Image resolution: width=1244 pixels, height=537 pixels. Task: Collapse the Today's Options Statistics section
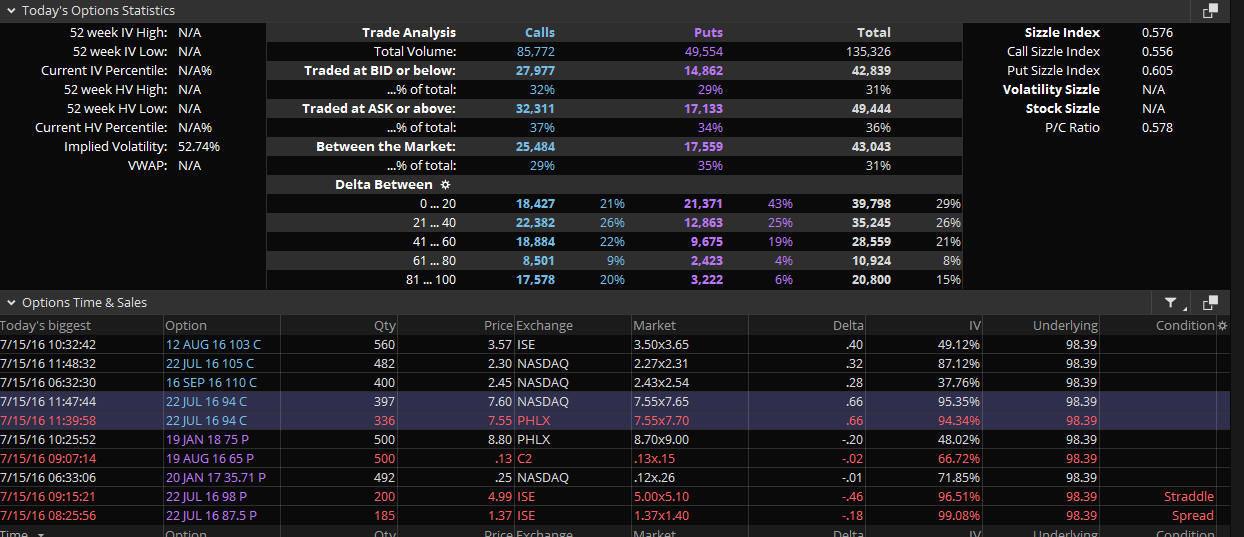[10, 11]
